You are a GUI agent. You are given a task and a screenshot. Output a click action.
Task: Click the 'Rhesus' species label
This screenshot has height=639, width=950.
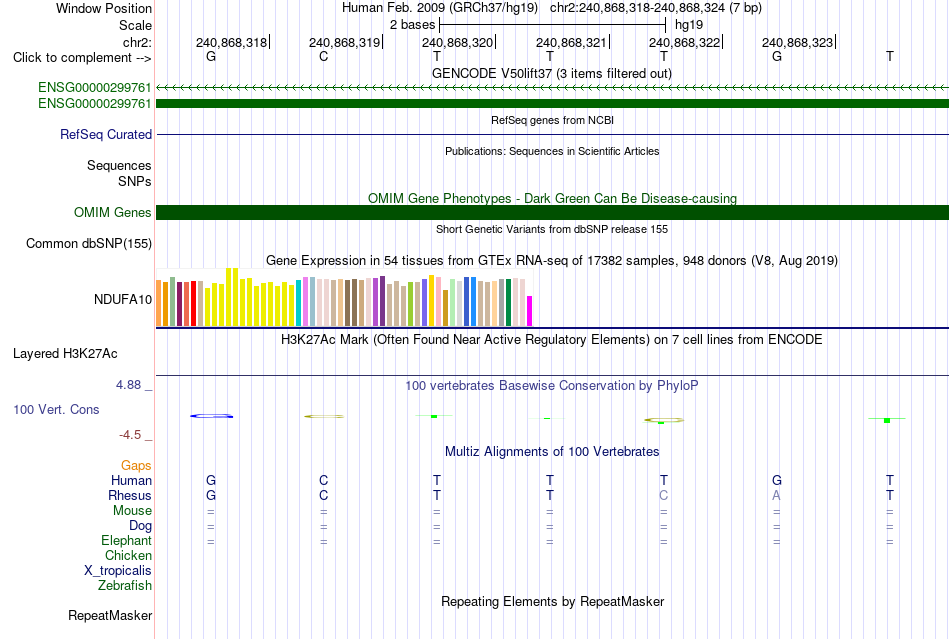pos(130,495)
